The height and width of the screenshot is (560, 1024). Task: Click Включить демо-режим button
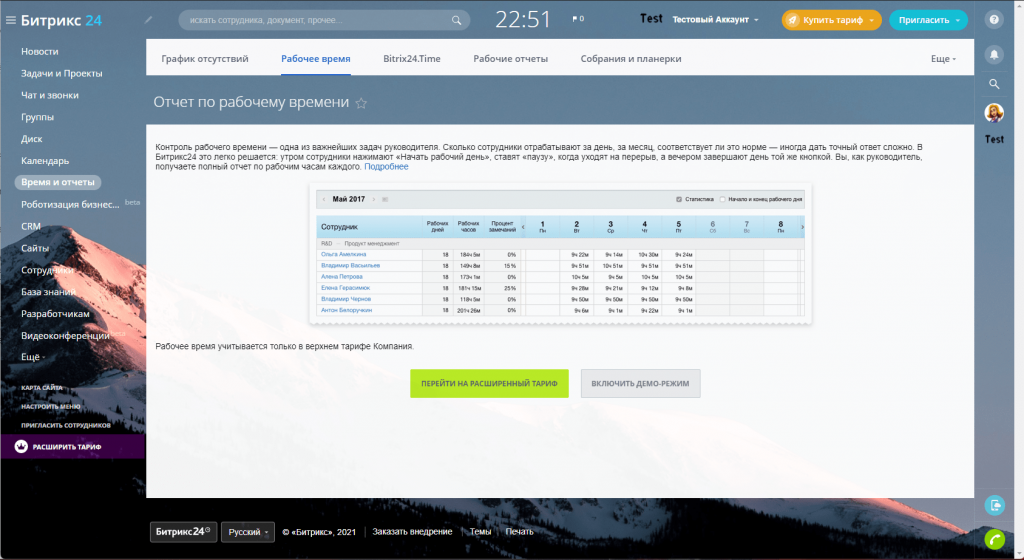640,384
